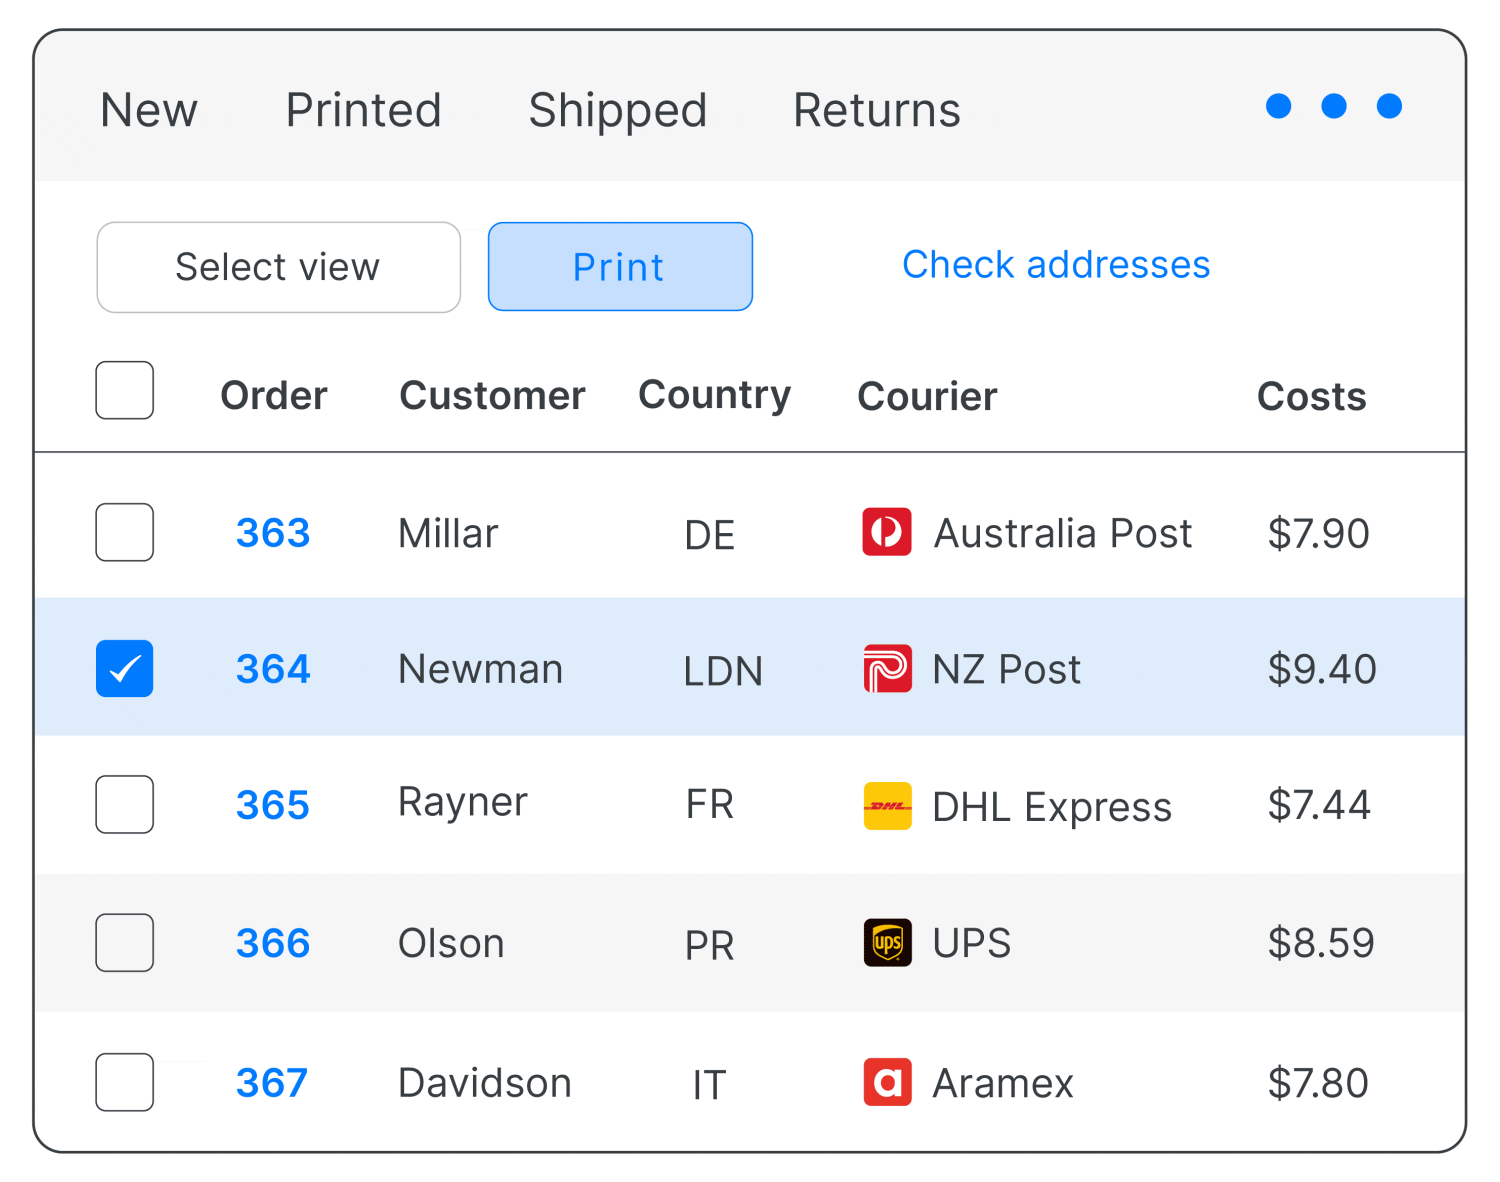Toggle the select-all orders checkbox
The width and height of the screenshot is (1500, 1182).
[125, 390]
